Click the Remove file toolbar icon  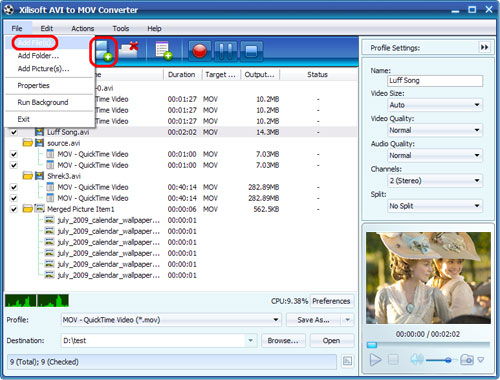tap(129, 50)
